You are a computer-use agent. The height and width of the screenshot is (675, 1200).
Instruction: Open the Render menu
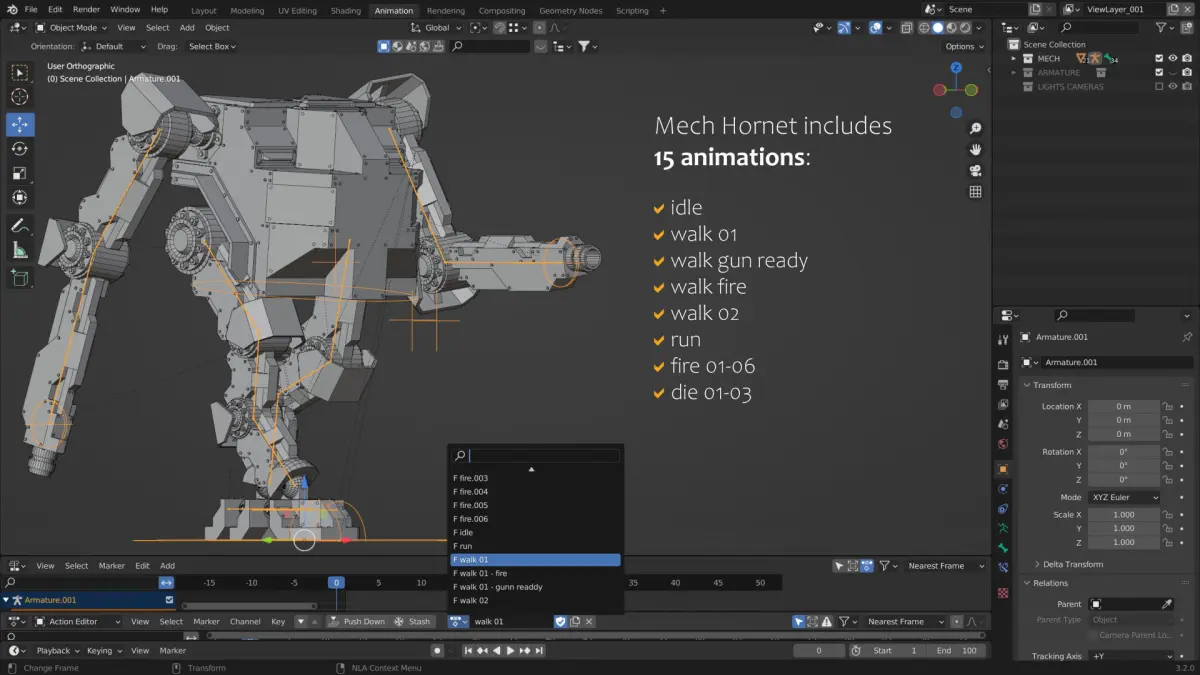point(86,9)
